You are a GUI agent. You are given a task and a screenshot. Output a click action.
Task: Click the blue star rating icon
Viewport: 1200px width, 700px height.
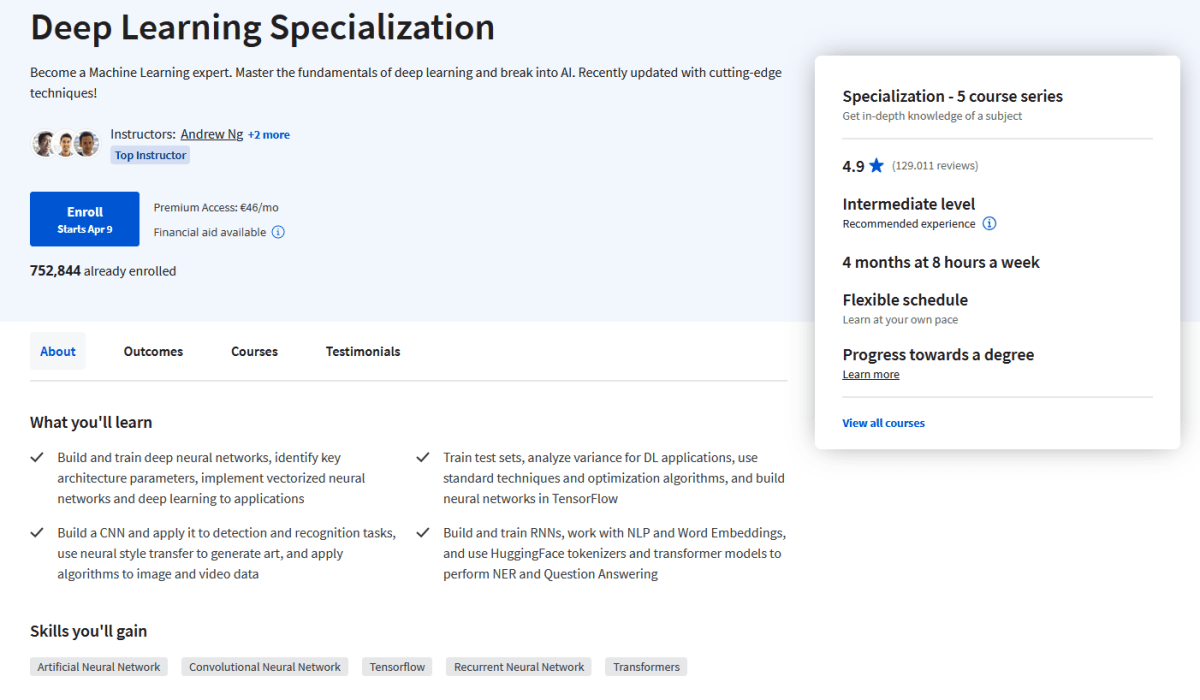coord(878,164)
